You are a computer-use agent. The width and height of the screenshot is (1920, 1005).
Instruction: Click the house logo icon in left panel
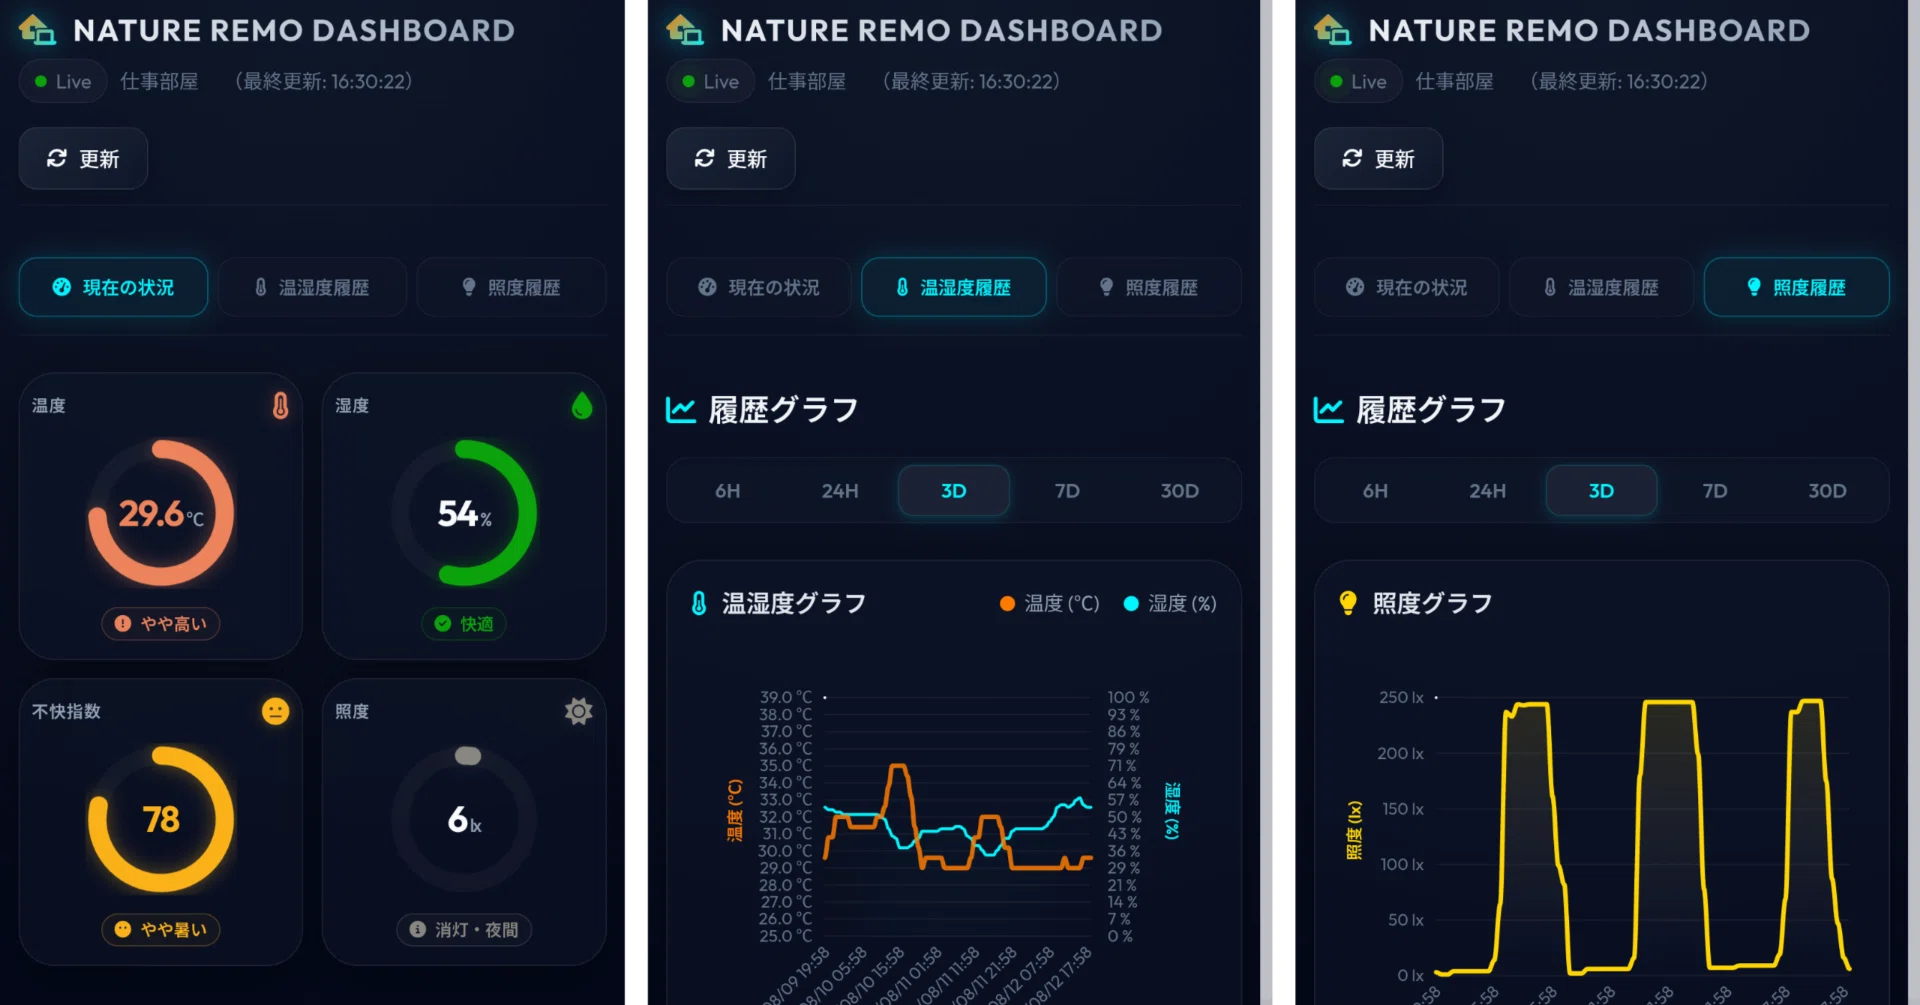(37, 30)
